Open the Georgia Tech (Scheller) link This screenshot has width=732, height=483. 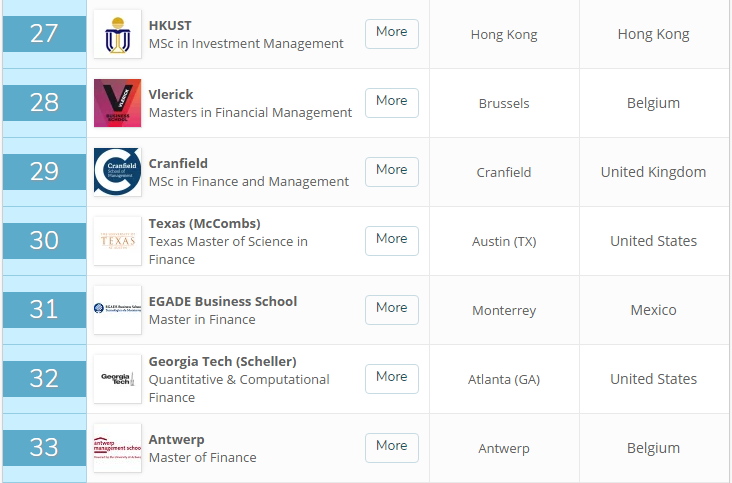click(x=222, y=361)
